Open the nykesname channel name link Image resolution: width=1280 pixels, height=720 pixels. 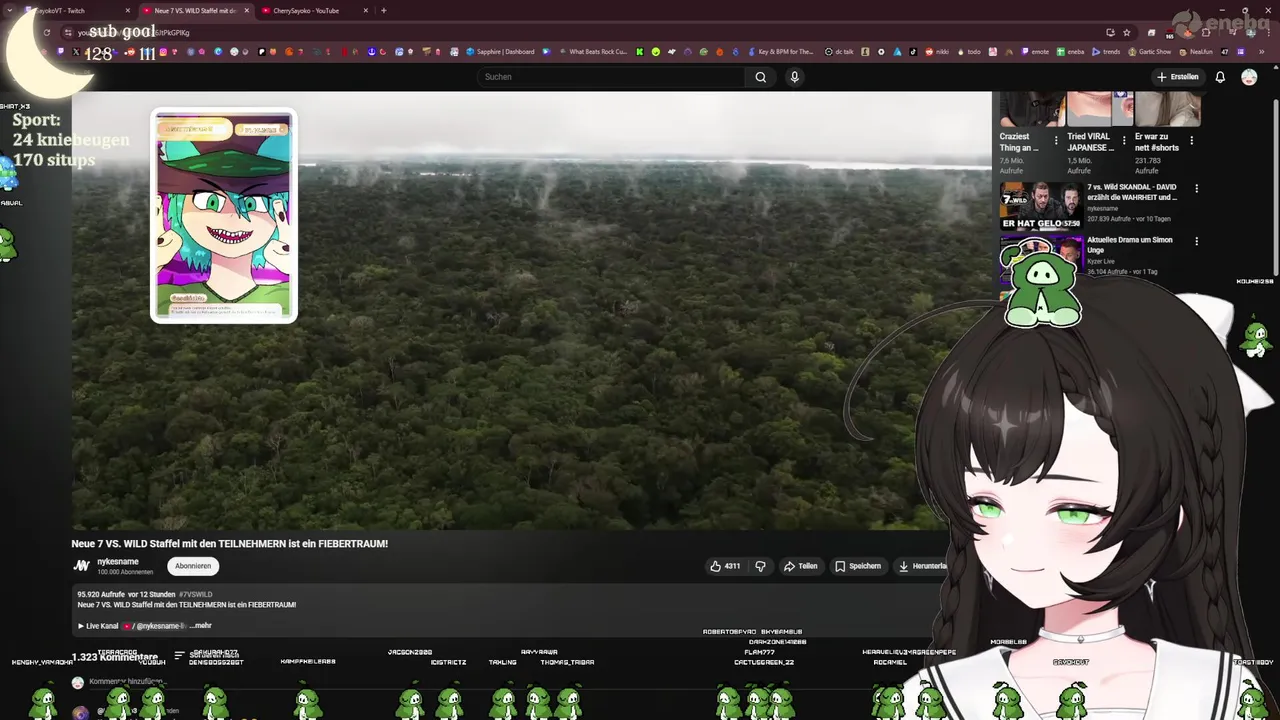click(x=118, y=562)
